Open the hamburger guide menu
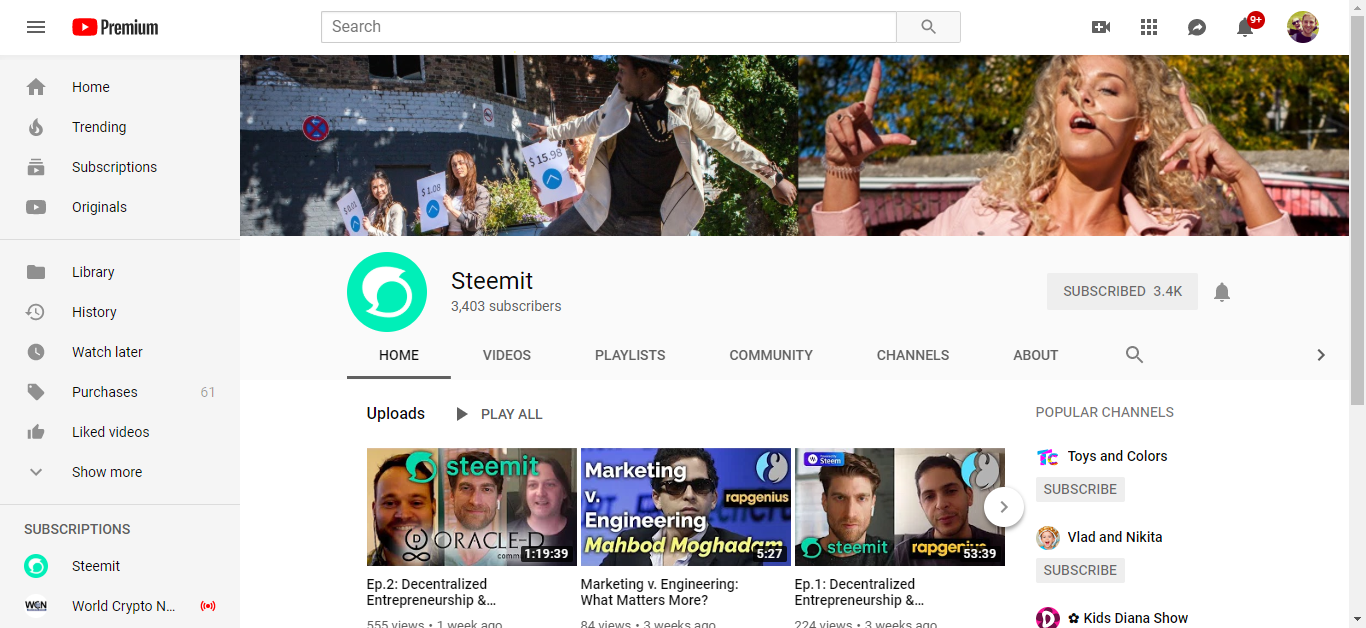1366x628 pixels. 36,27
